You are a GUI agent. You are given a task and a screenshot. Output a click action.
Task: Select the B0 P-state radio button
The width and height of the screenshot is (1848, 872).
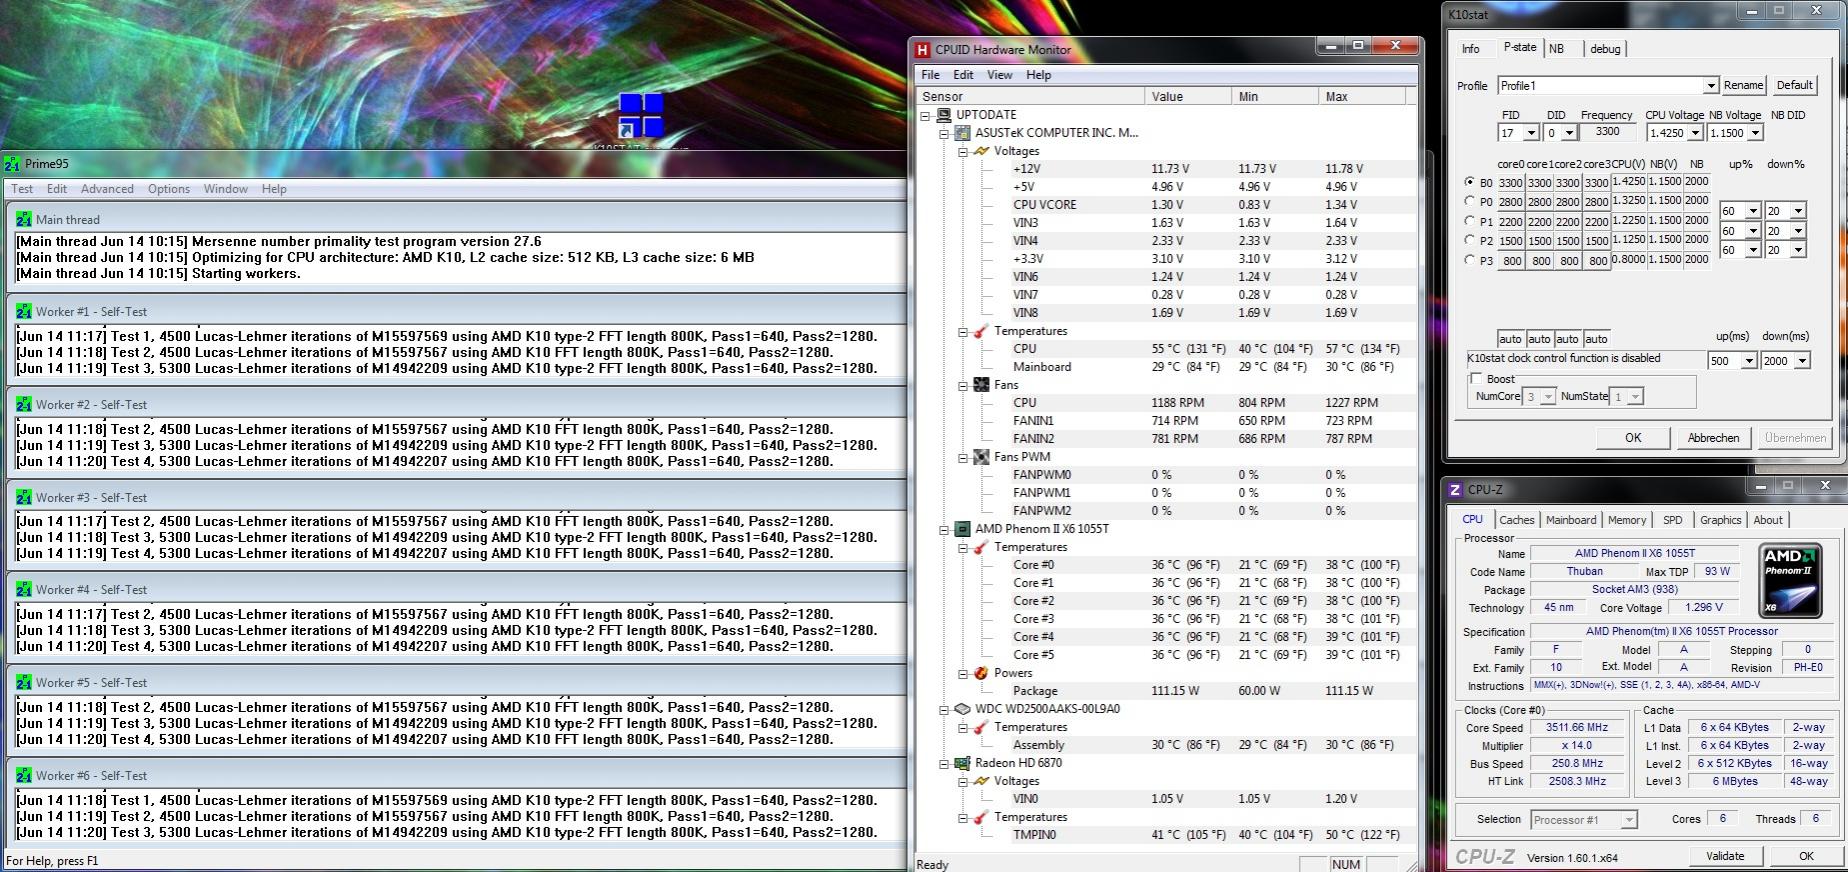click(x=1469, y=182)
